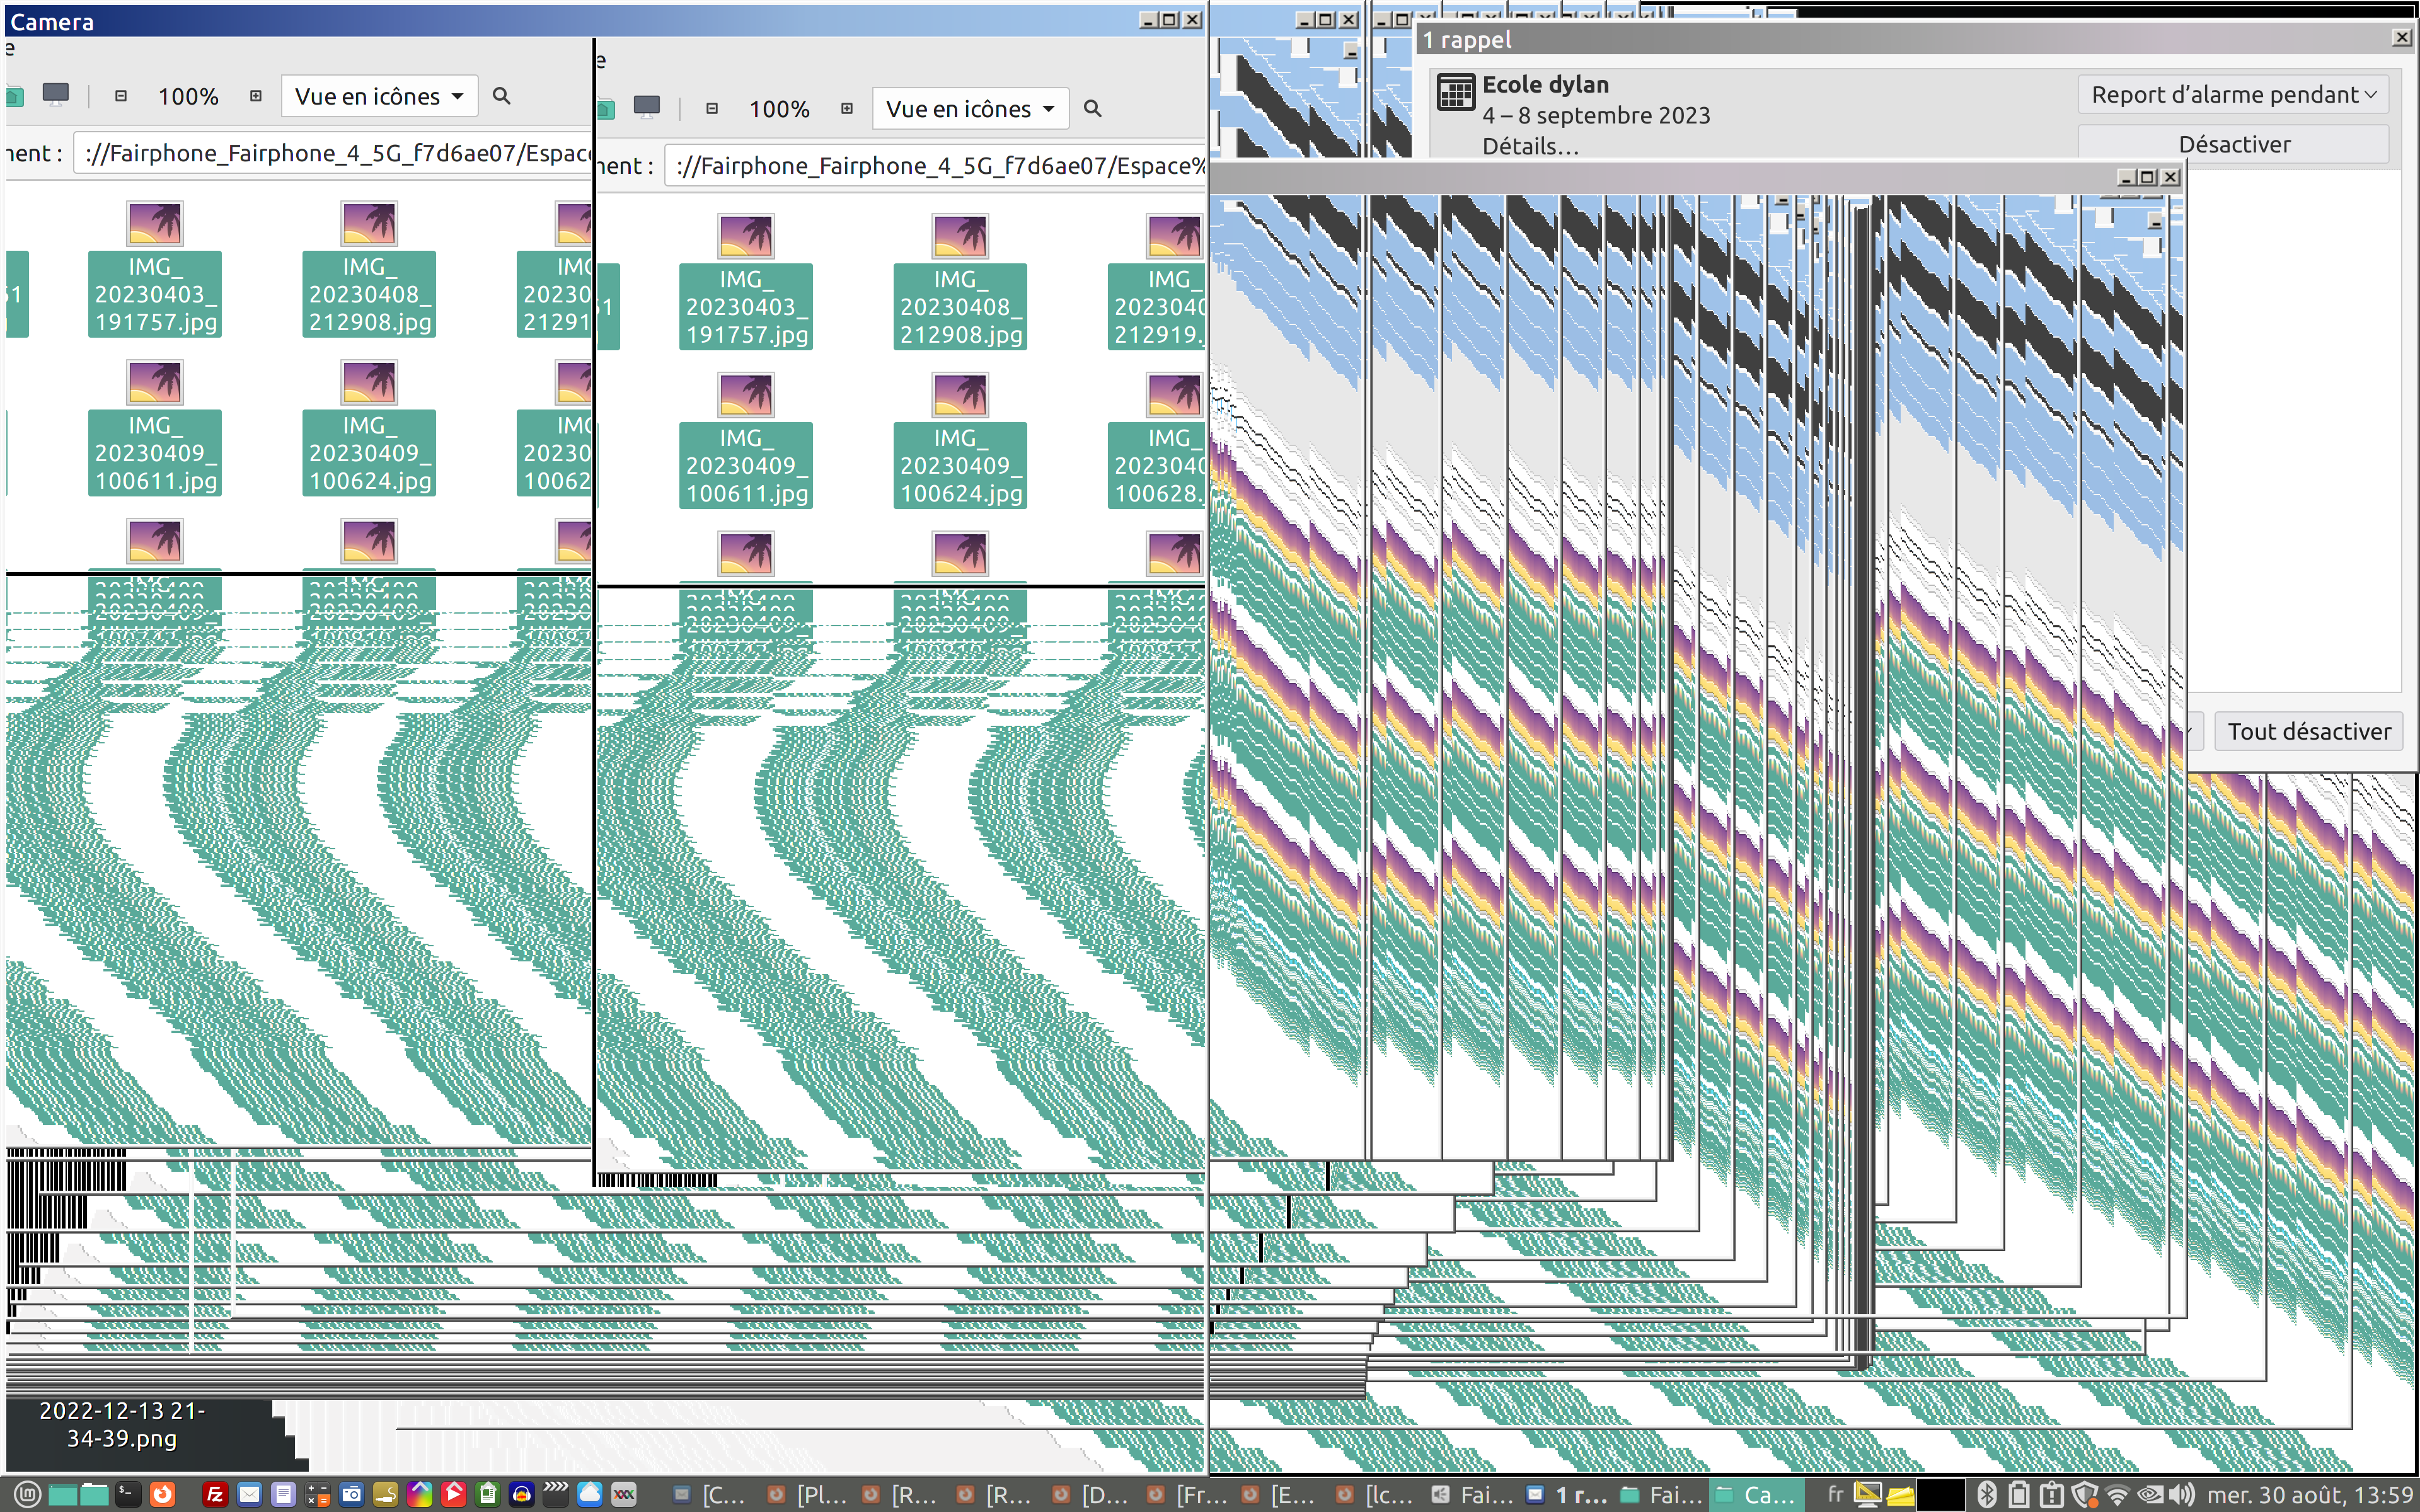Click the Wi-Fi network tray icon
The width and height of the screenshot is (2420, 1512).
tap(2117, 1494)
